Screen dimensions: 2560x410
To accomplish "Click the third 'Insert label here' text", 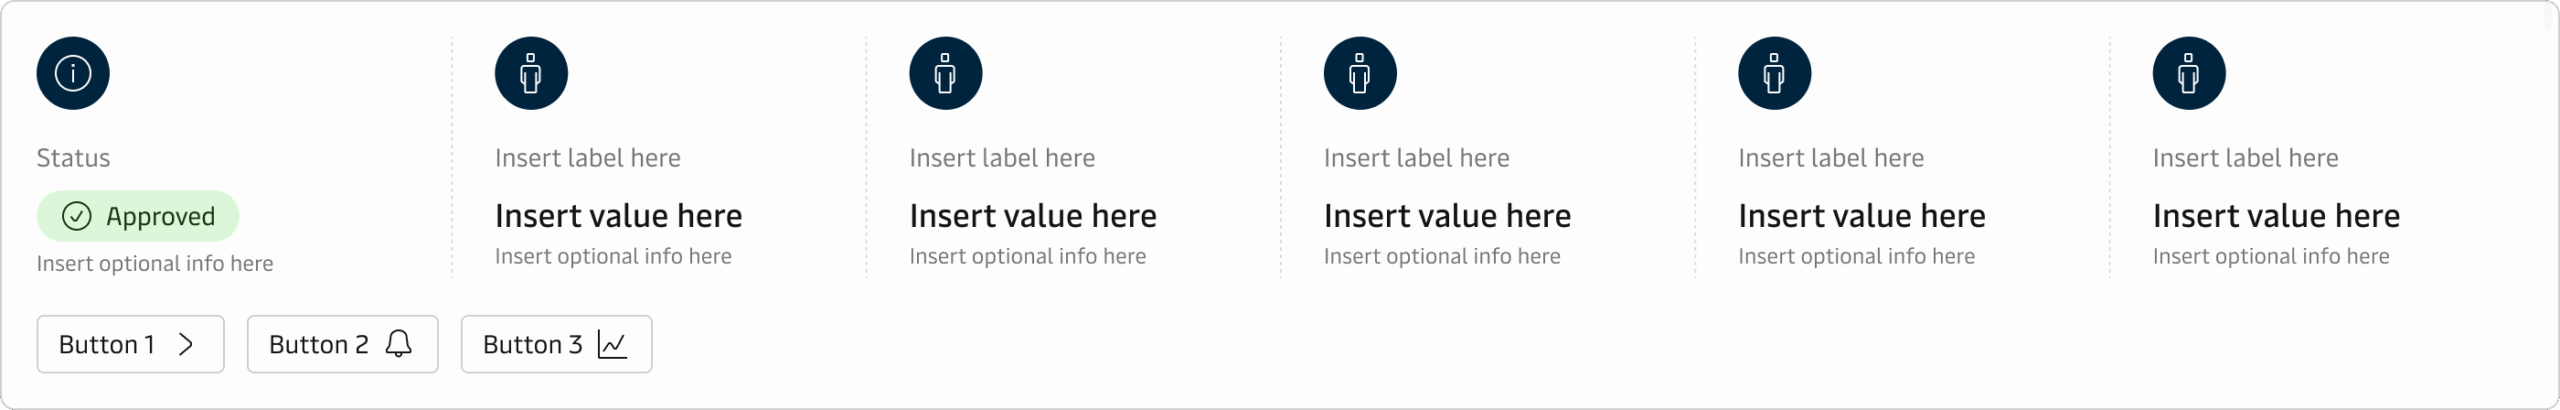I will pyautogui.click(x=1417, y=158).
